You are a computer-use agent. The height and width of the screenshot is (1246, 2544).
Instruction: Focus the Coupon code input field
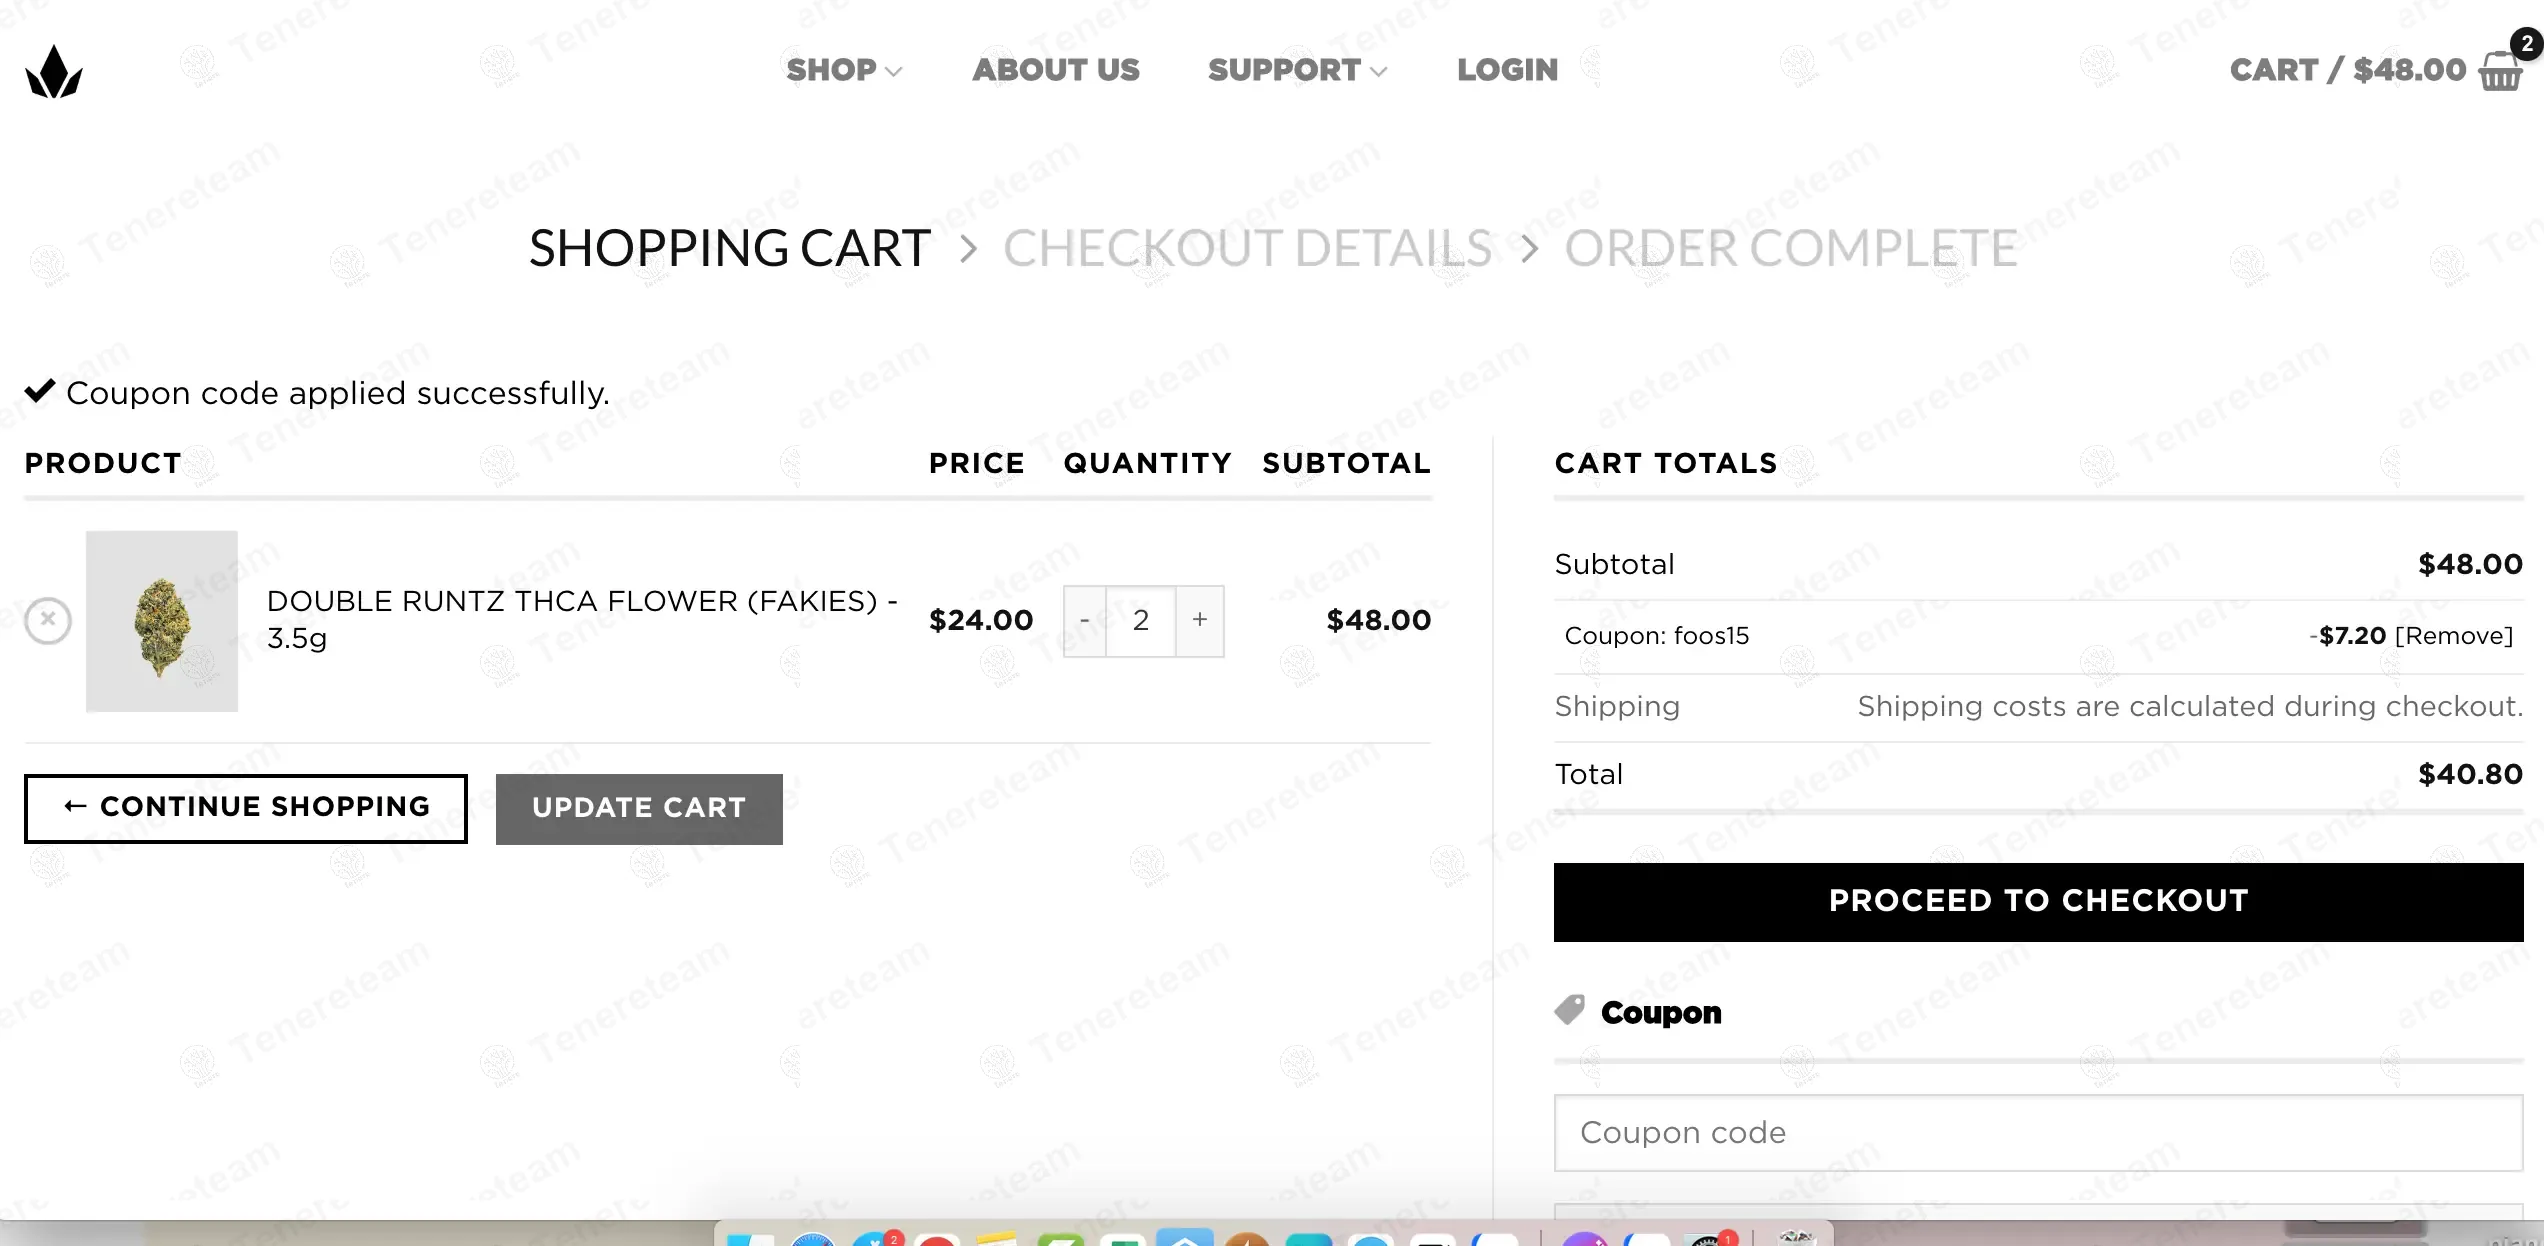point(2038,1133)
